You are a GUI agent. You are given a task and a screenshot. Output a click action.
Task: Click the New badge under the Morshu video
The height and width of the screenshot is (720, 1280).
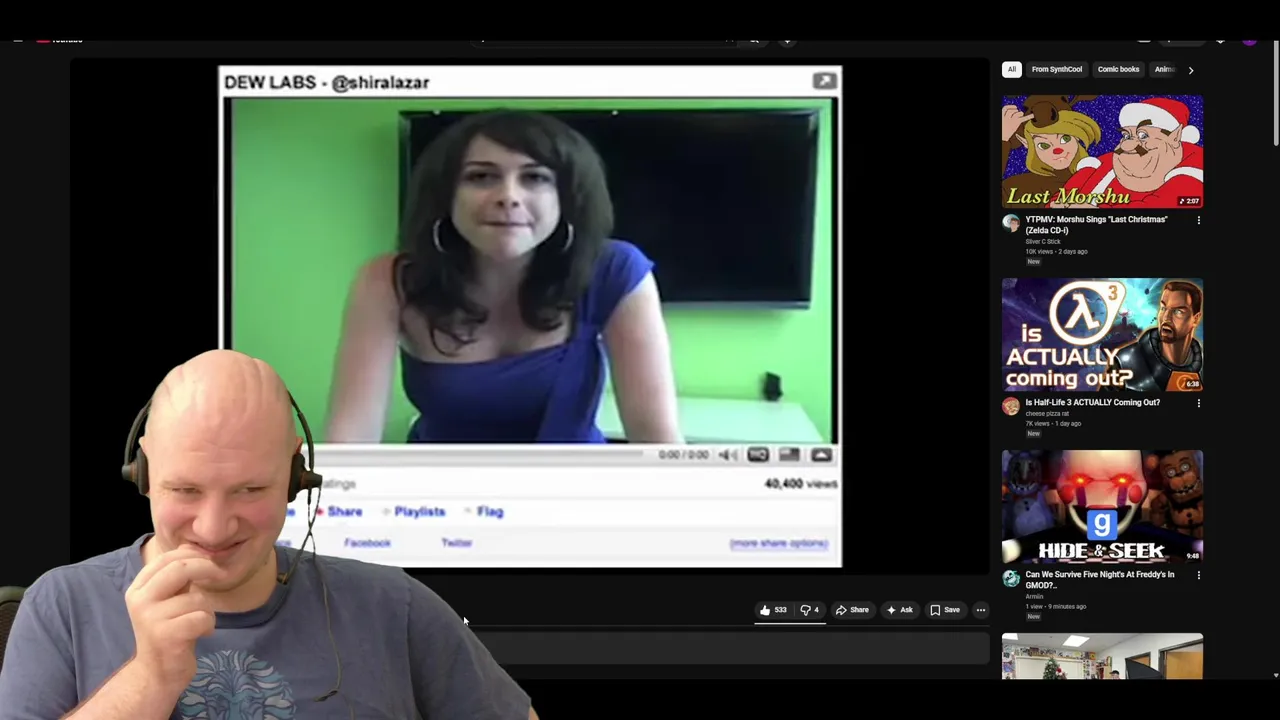tap(1033, 262)
